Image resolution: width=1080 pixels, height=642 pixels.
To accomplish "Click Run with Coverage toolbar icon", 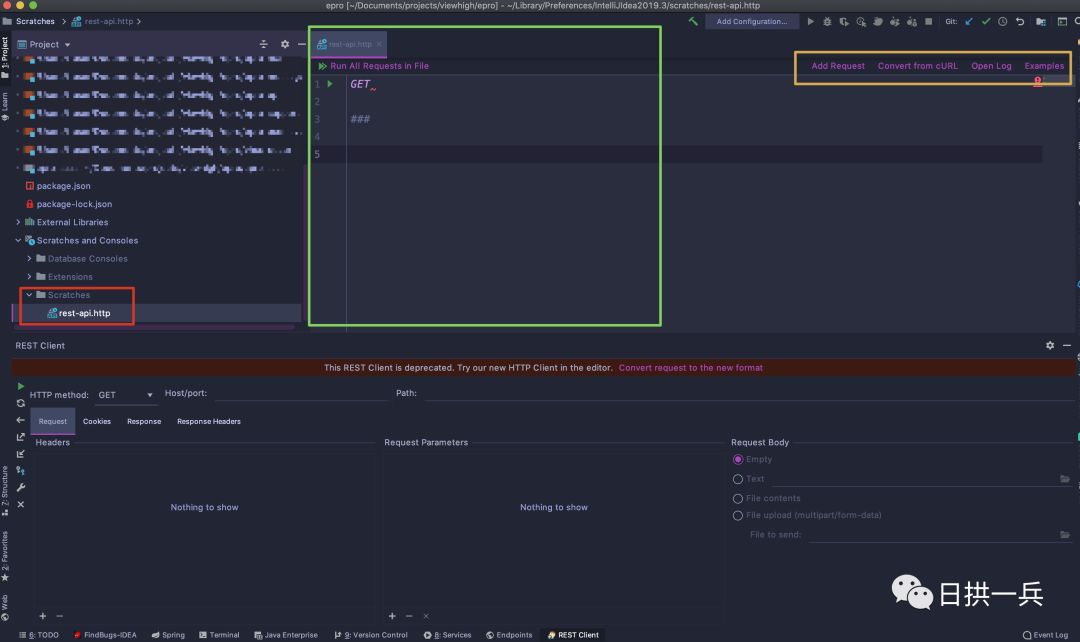I will click(844, 21).
